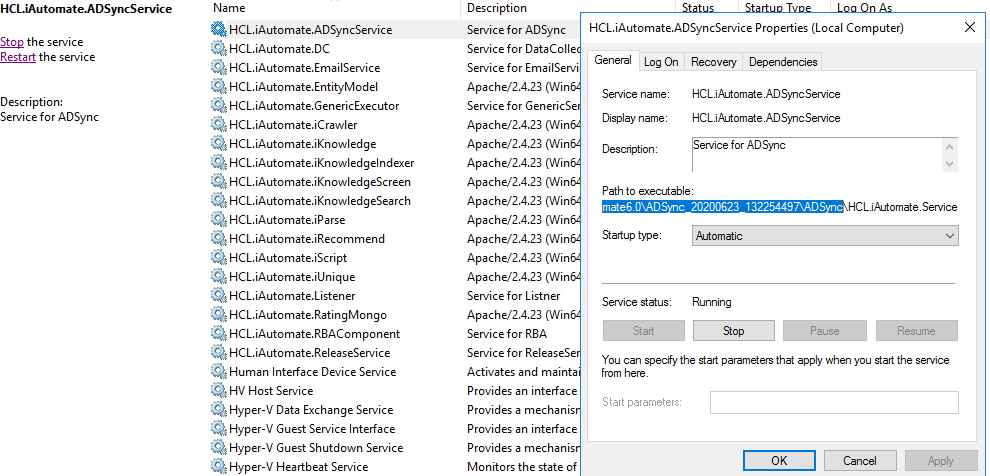Click the Stop the service link

(12, 42)
